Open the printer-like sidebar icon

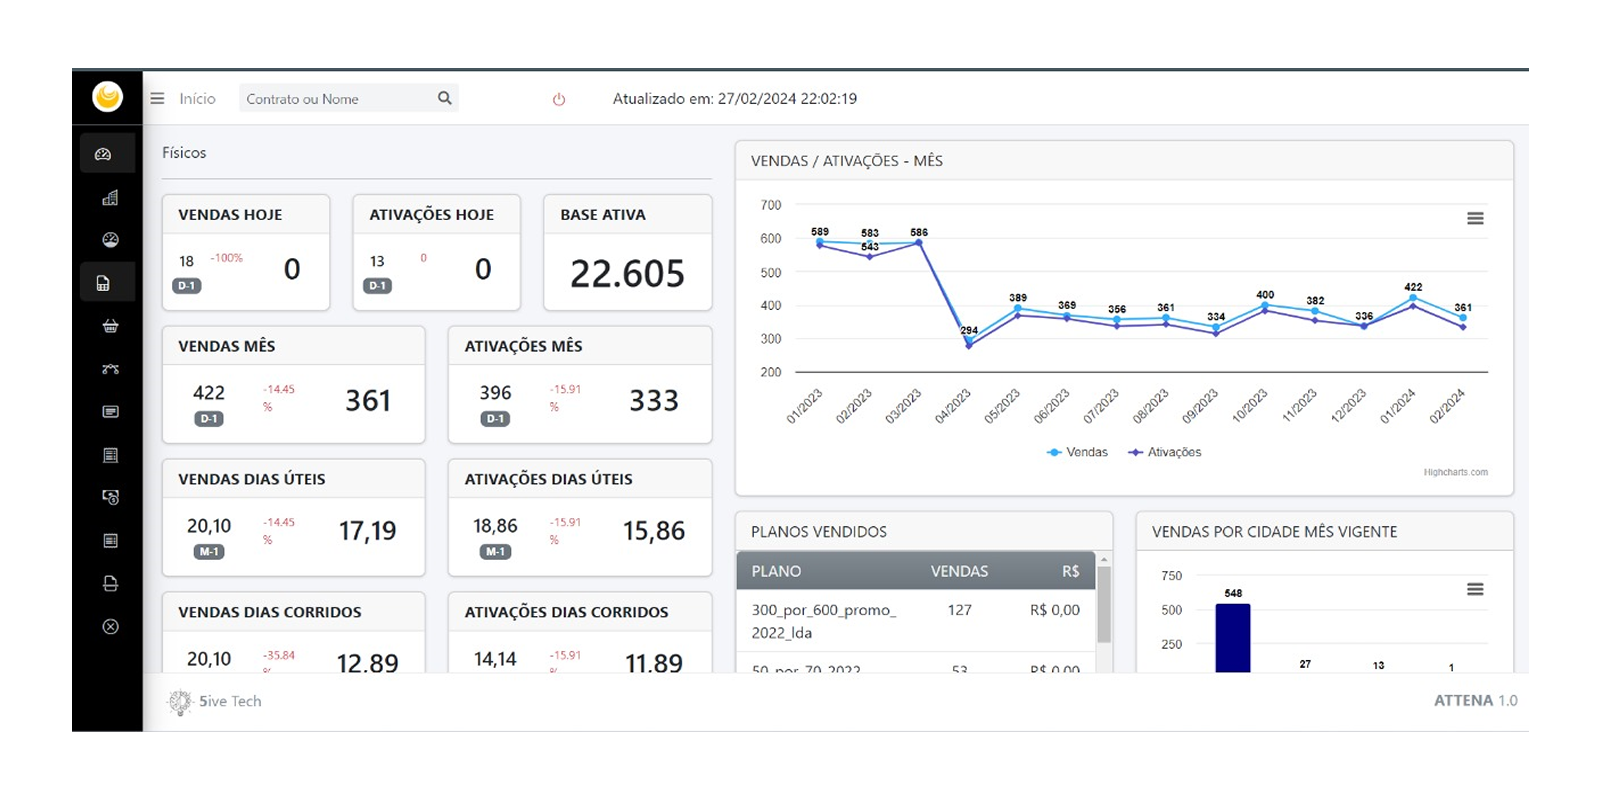pyautogui.click(x=110, y=583)
